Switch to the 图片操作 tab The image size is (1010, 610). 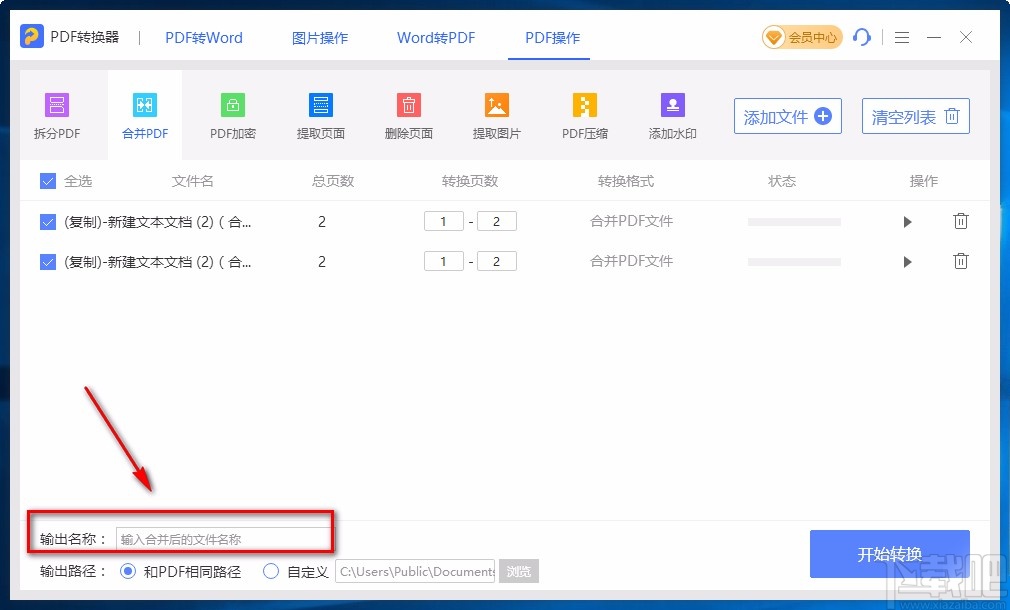point(319,37)
